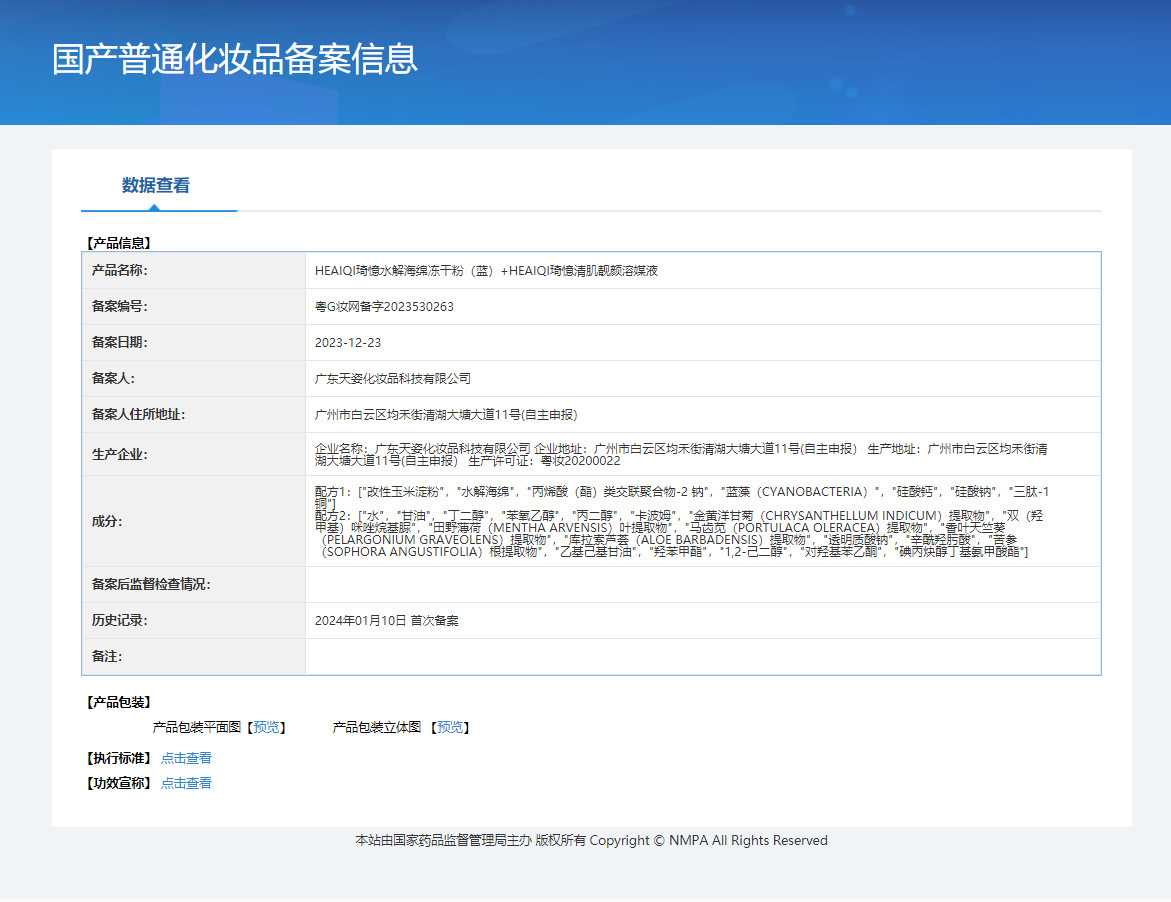Click the 【产品信息】 section heading
1171x902 pixels.
pos(118,242)
